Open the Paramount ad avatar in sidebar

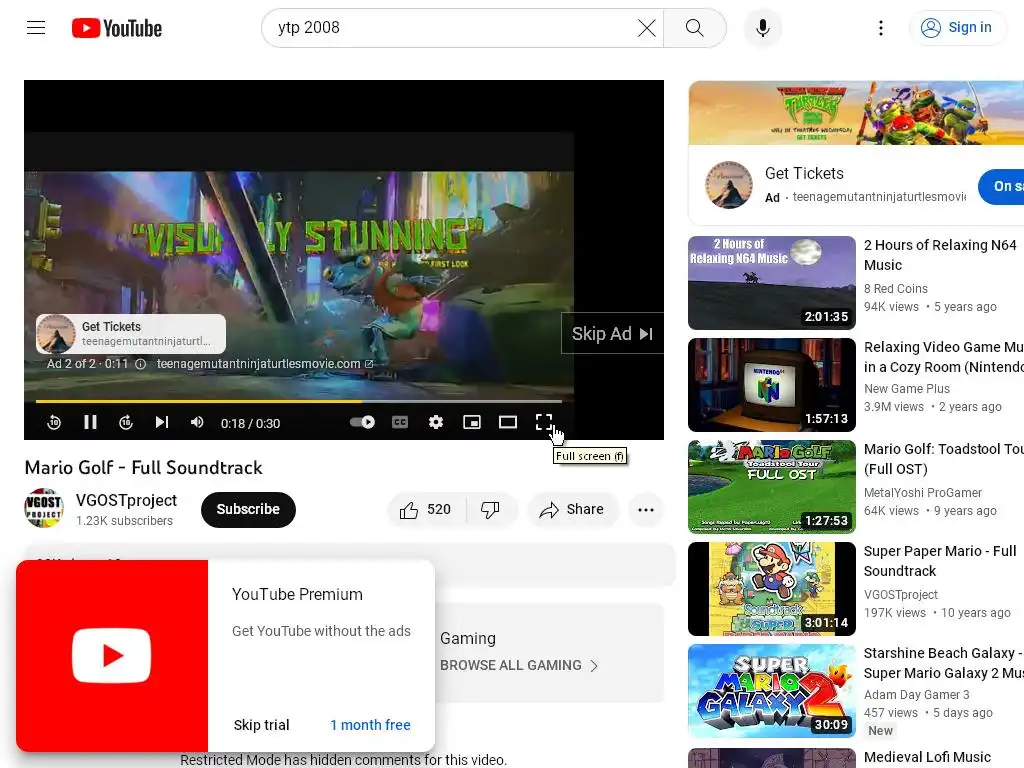[729, 185]
